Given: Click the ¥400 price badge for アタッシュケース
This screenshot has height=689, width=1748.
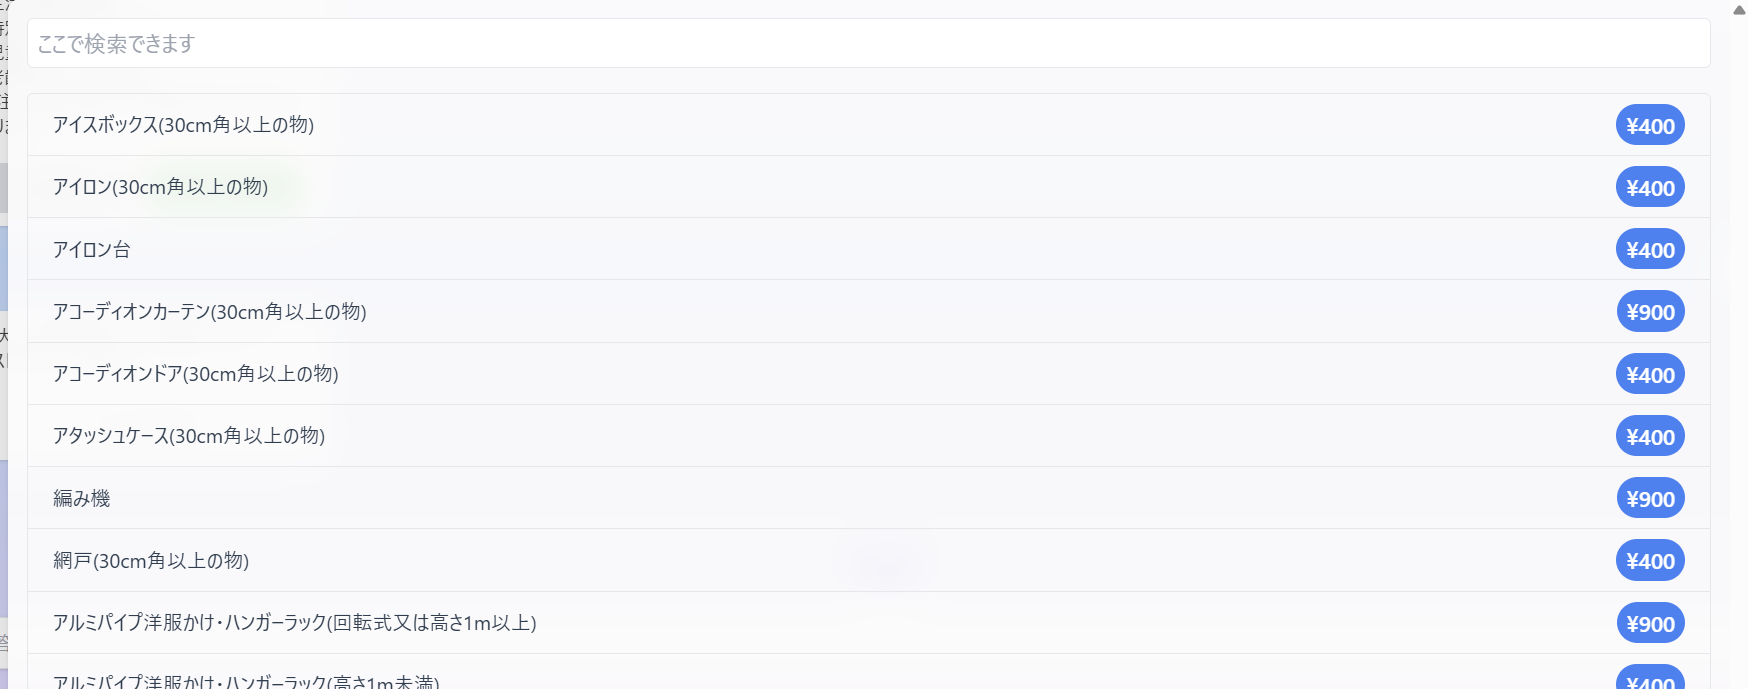Looking at the screenshot, I should [1650, 437].
